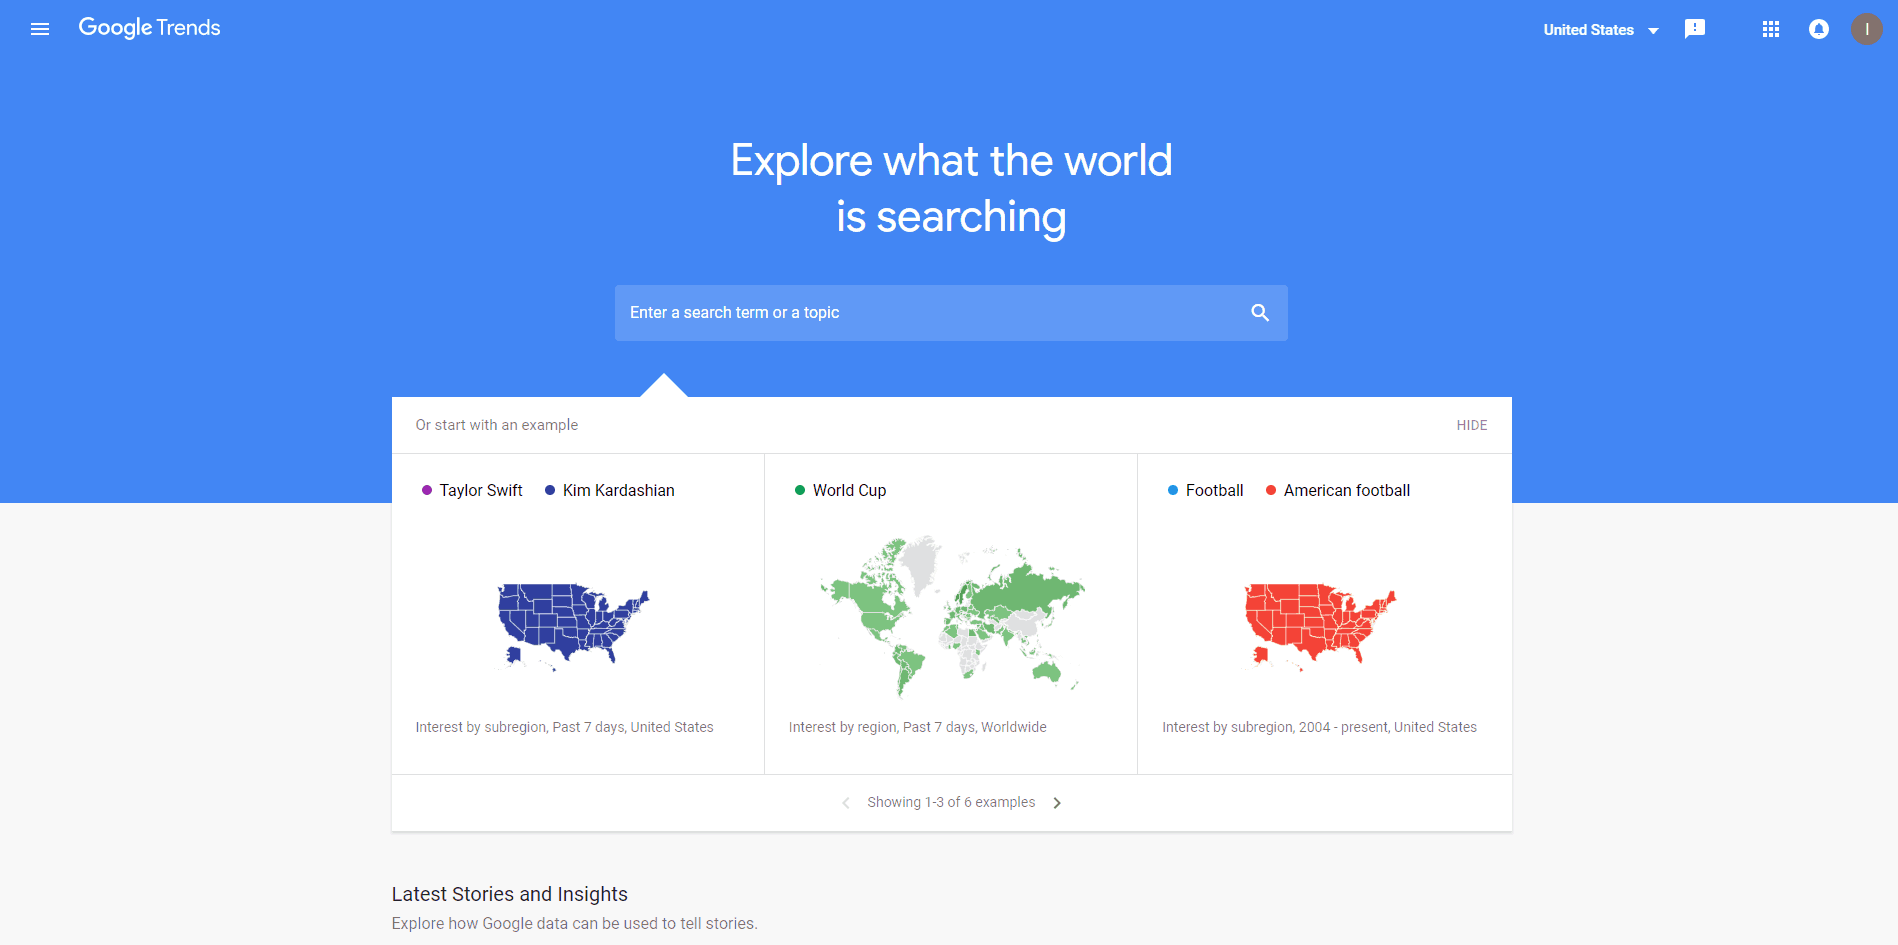Click the green world map thumbnail
Viewport: 1898px width, 945px height.
(x=951, y=615)
